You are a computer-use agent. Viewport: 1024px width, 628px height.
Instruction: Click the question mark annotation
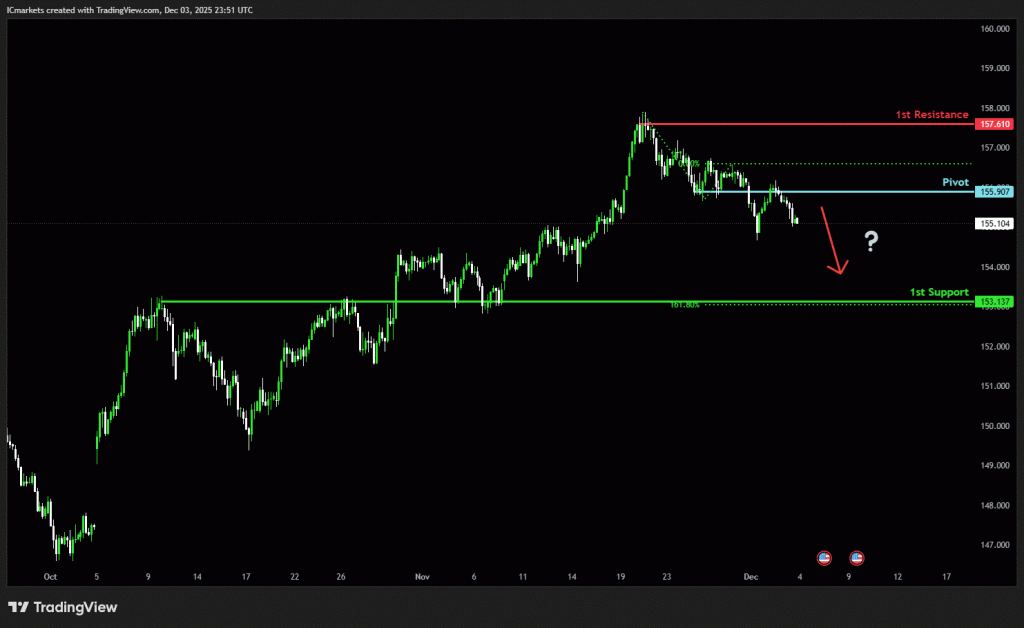[872, 241]
